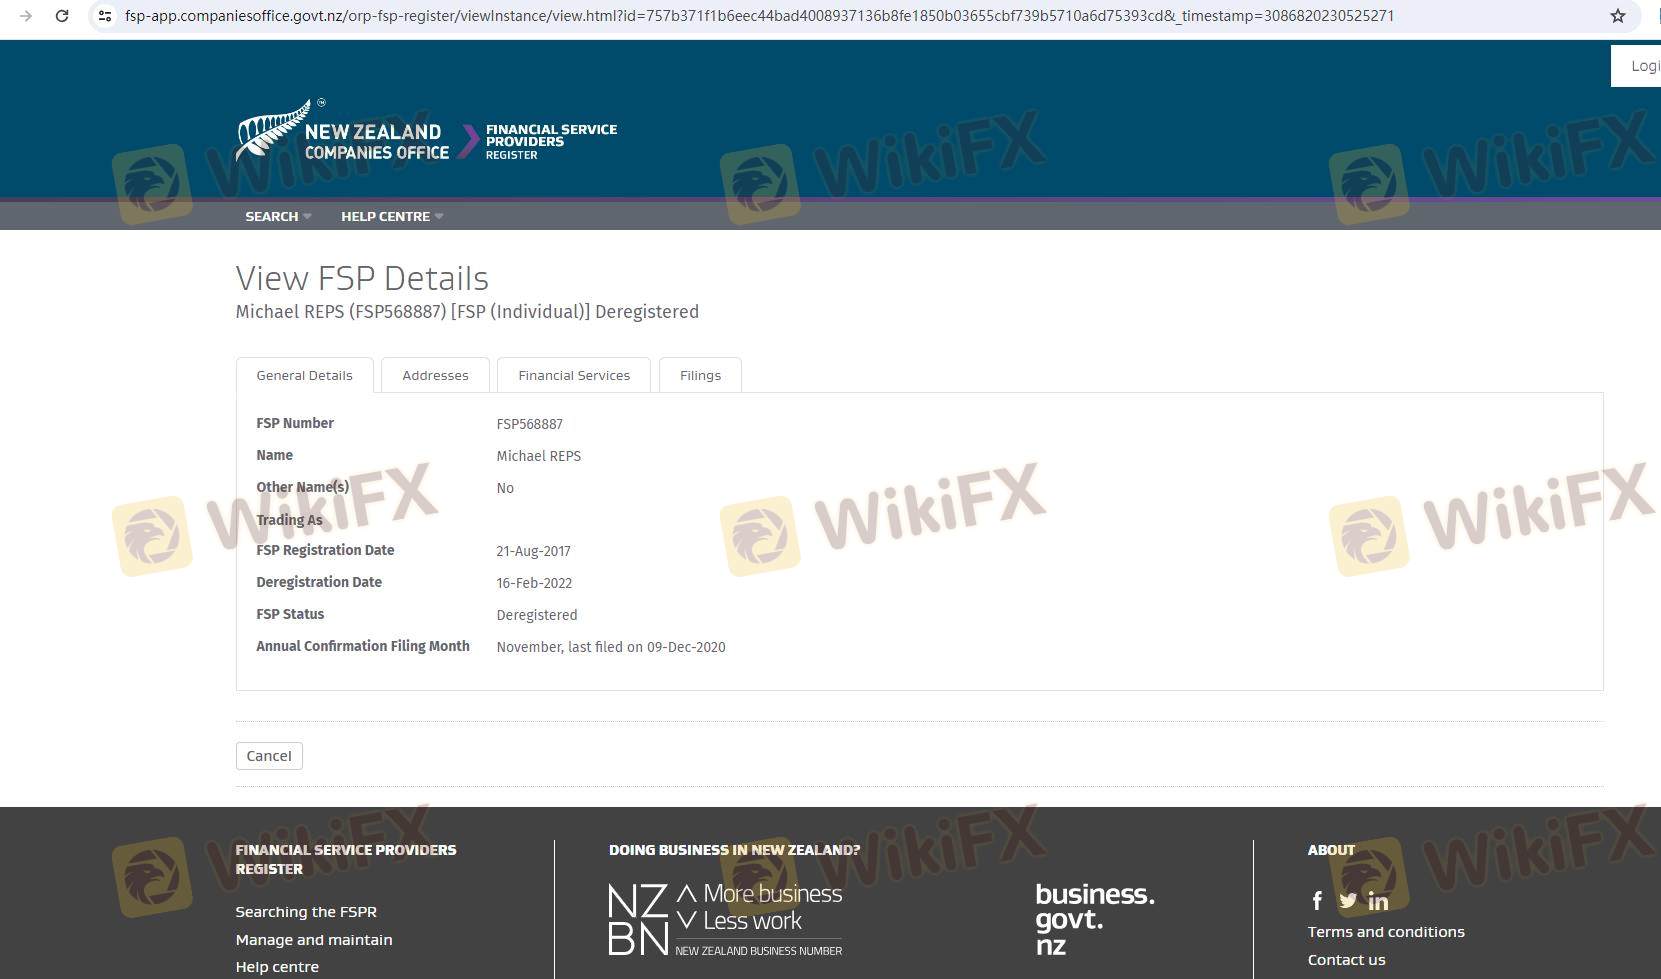Open site information icon in address bar
The height and width of the screenshot is (979, 1661).
[x=104, y=16]
